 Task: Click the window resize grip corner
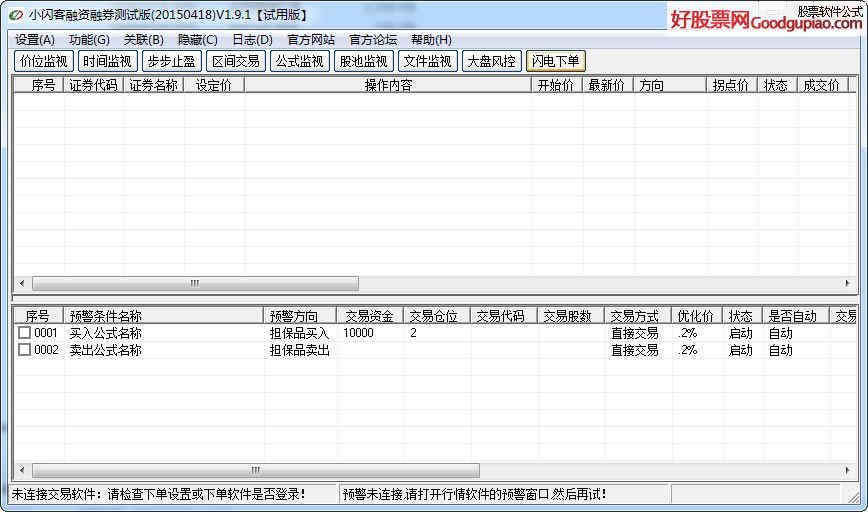tap(852, 496)
